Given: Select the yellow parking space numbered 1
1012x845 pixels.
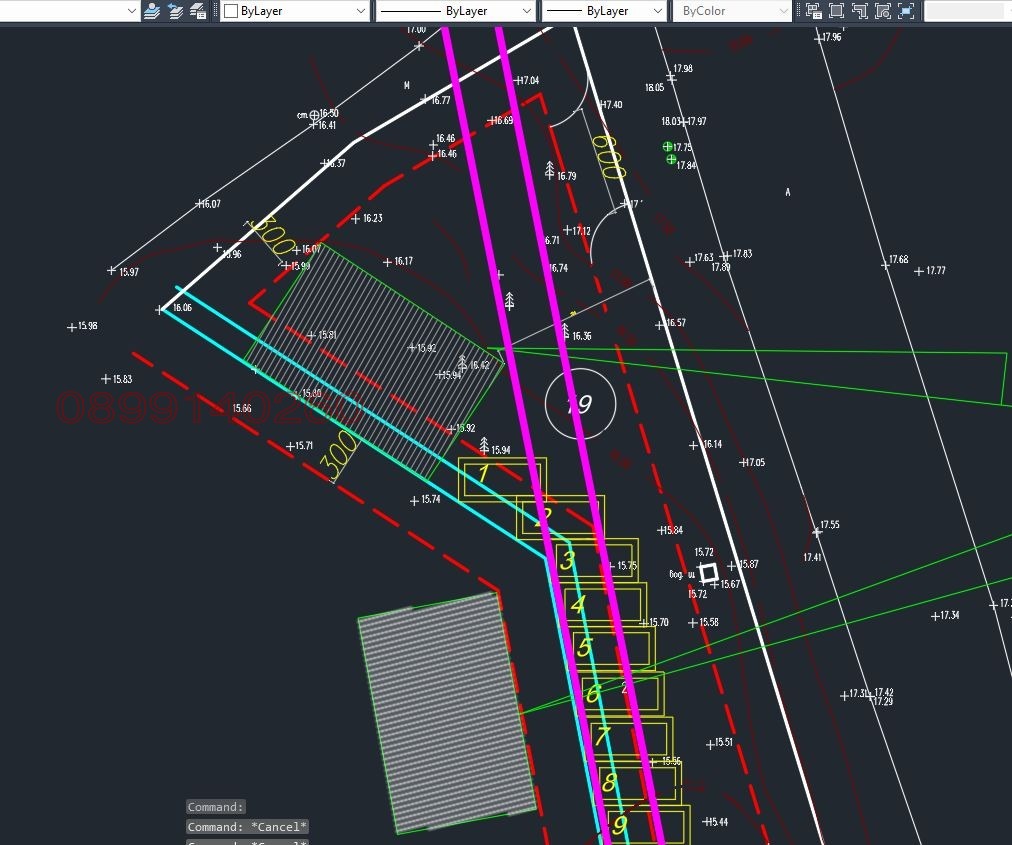Looking at the screenshot, I should (502, 478).
